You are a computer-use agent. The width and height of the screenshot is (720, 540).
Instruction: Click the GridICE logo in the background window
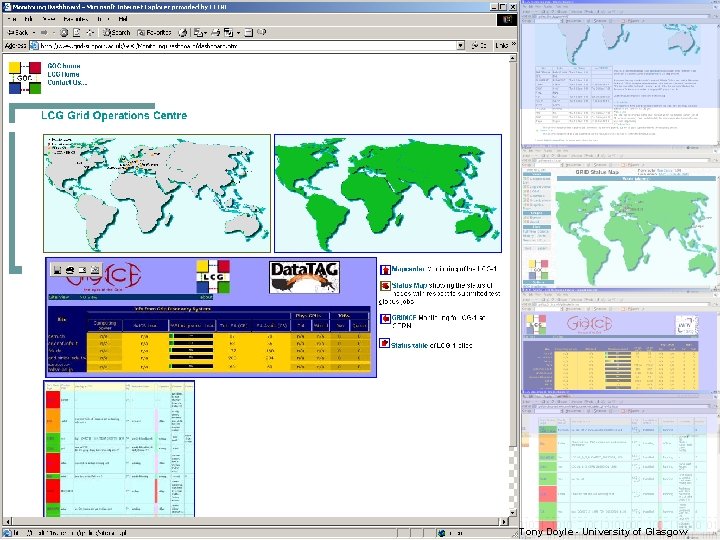(x=590, y=324)
